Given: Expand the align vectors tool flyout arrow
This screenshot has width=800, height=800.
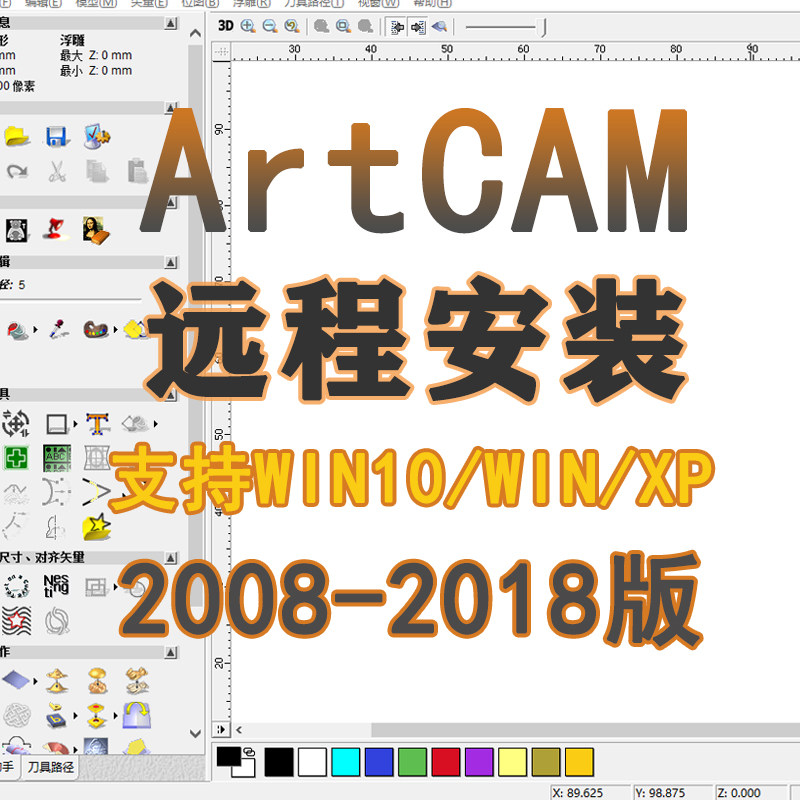Looking at the screenshot, I should 116,587.
